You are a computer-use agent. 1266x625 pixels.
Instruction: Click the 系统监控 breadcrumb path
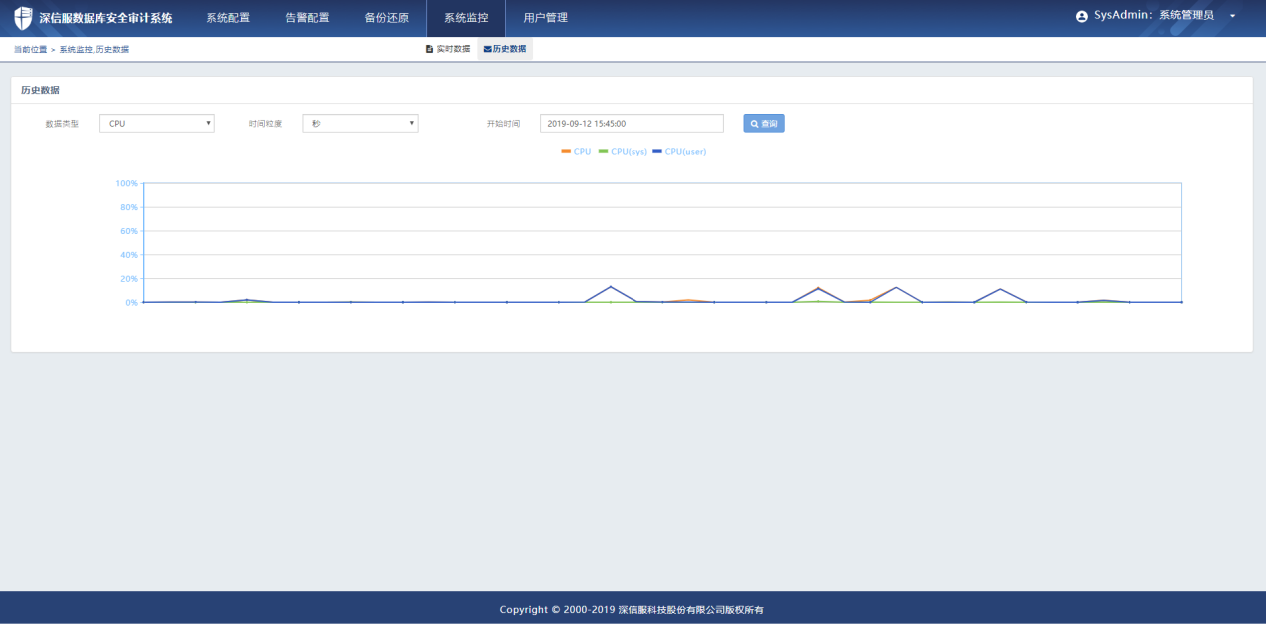point(75,49)
